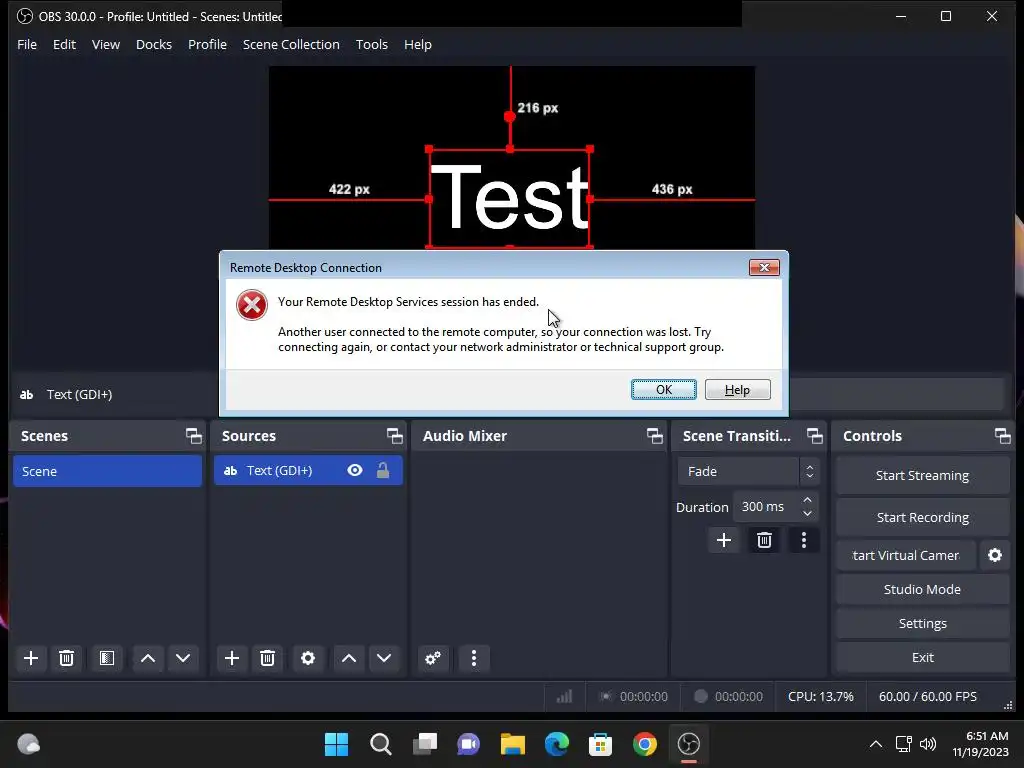Open taskbar Search
The image size is (1024, 768).
tap(380, 744)
